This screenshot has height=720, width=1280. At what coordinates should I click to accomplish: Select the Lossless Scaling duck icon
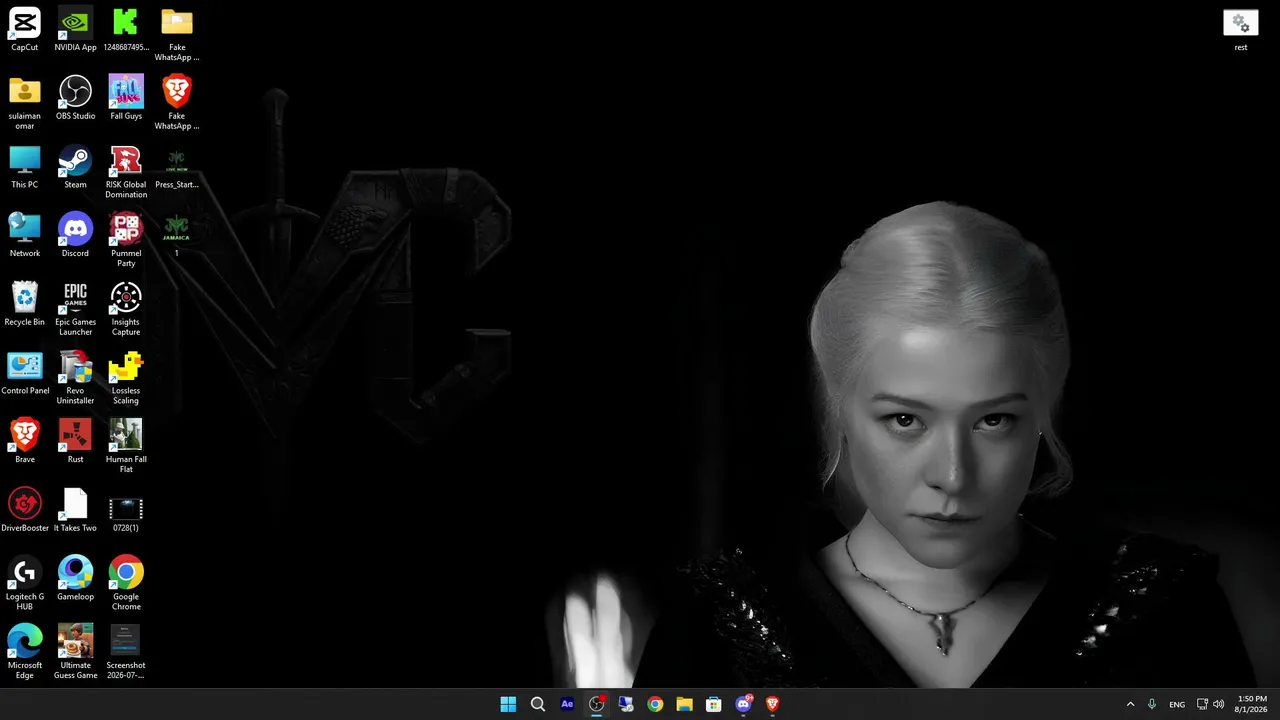[x=126, y=378]
